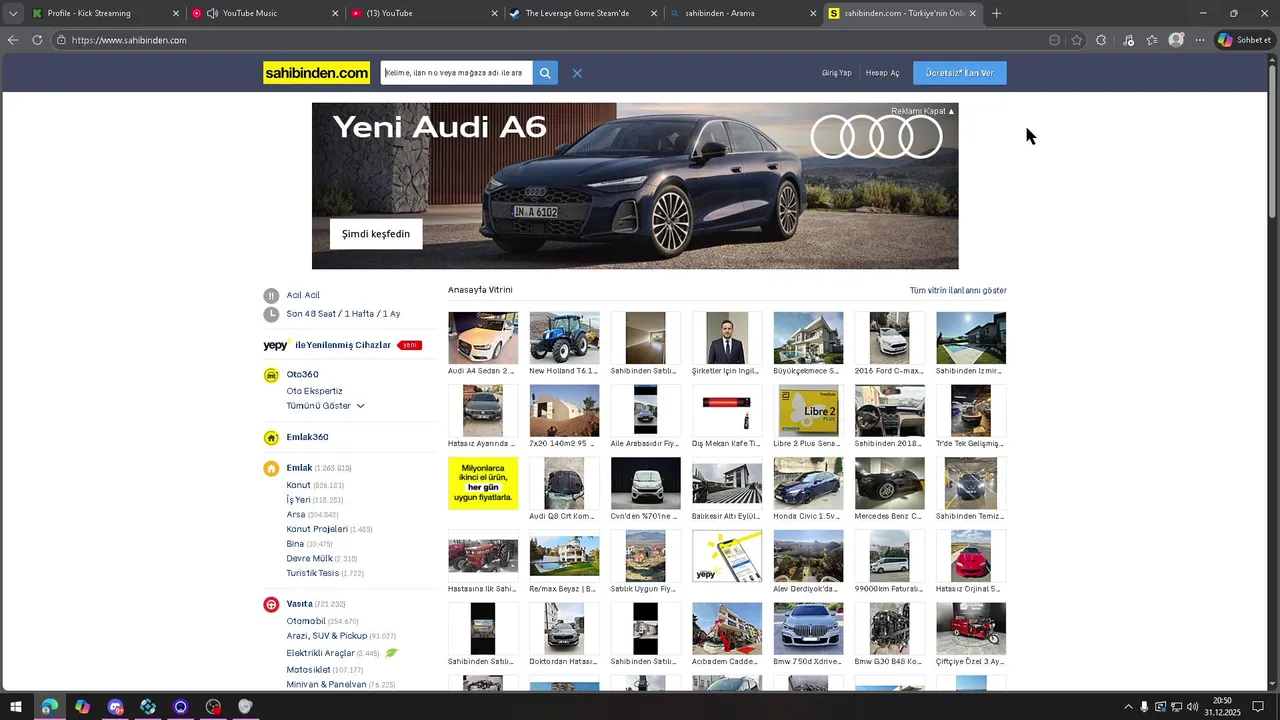Open the Turistik Tesis category link

(x=312, y=573)
